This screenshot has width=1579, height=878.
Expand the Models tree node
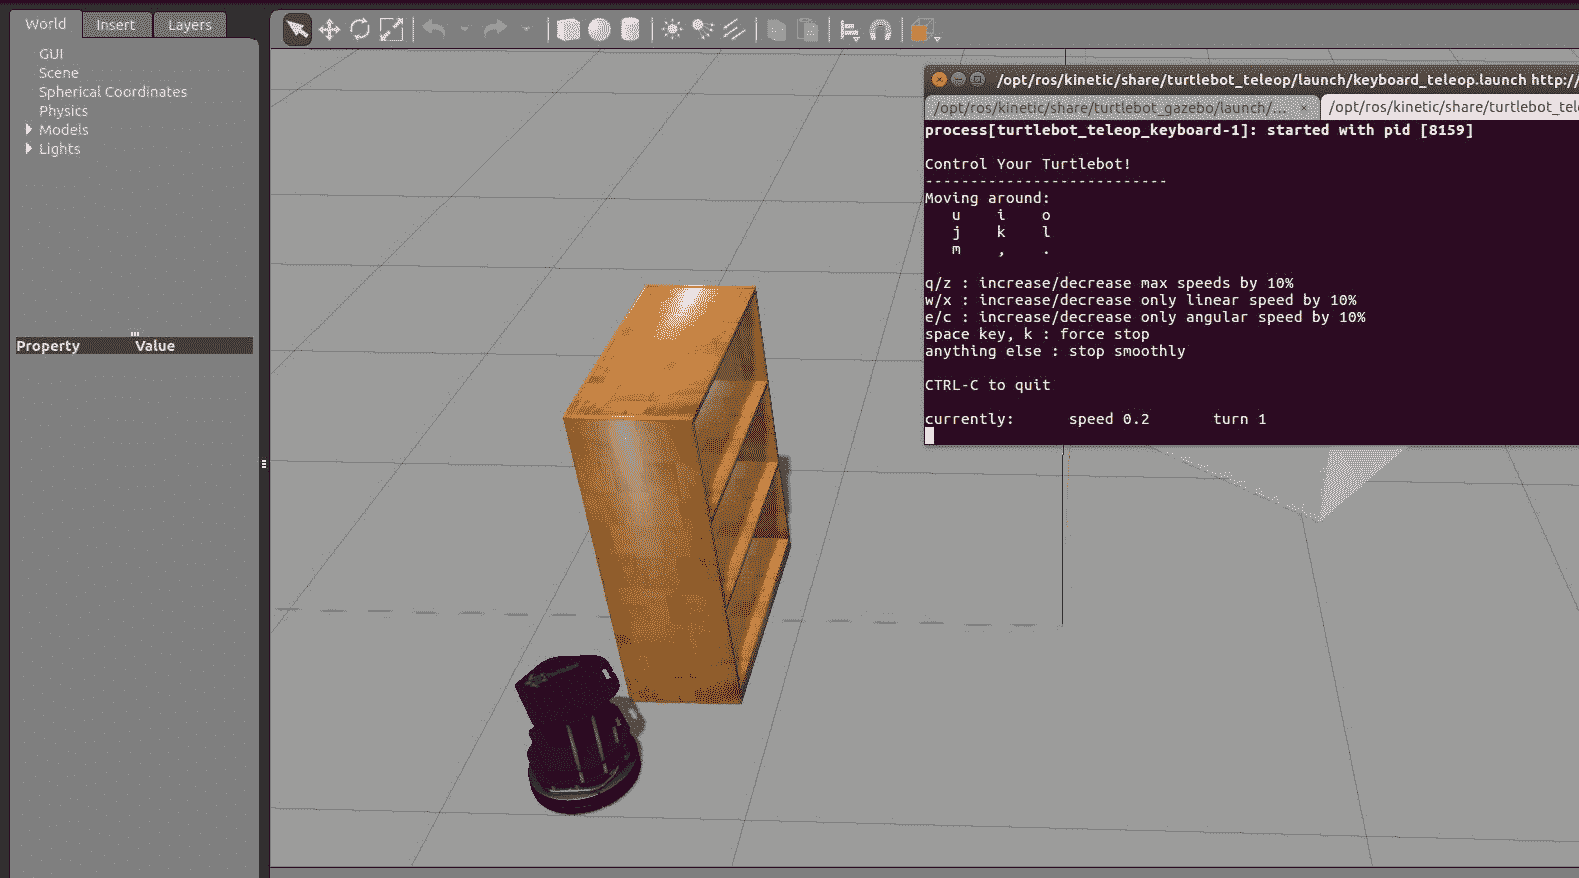(x=28, y=130)
